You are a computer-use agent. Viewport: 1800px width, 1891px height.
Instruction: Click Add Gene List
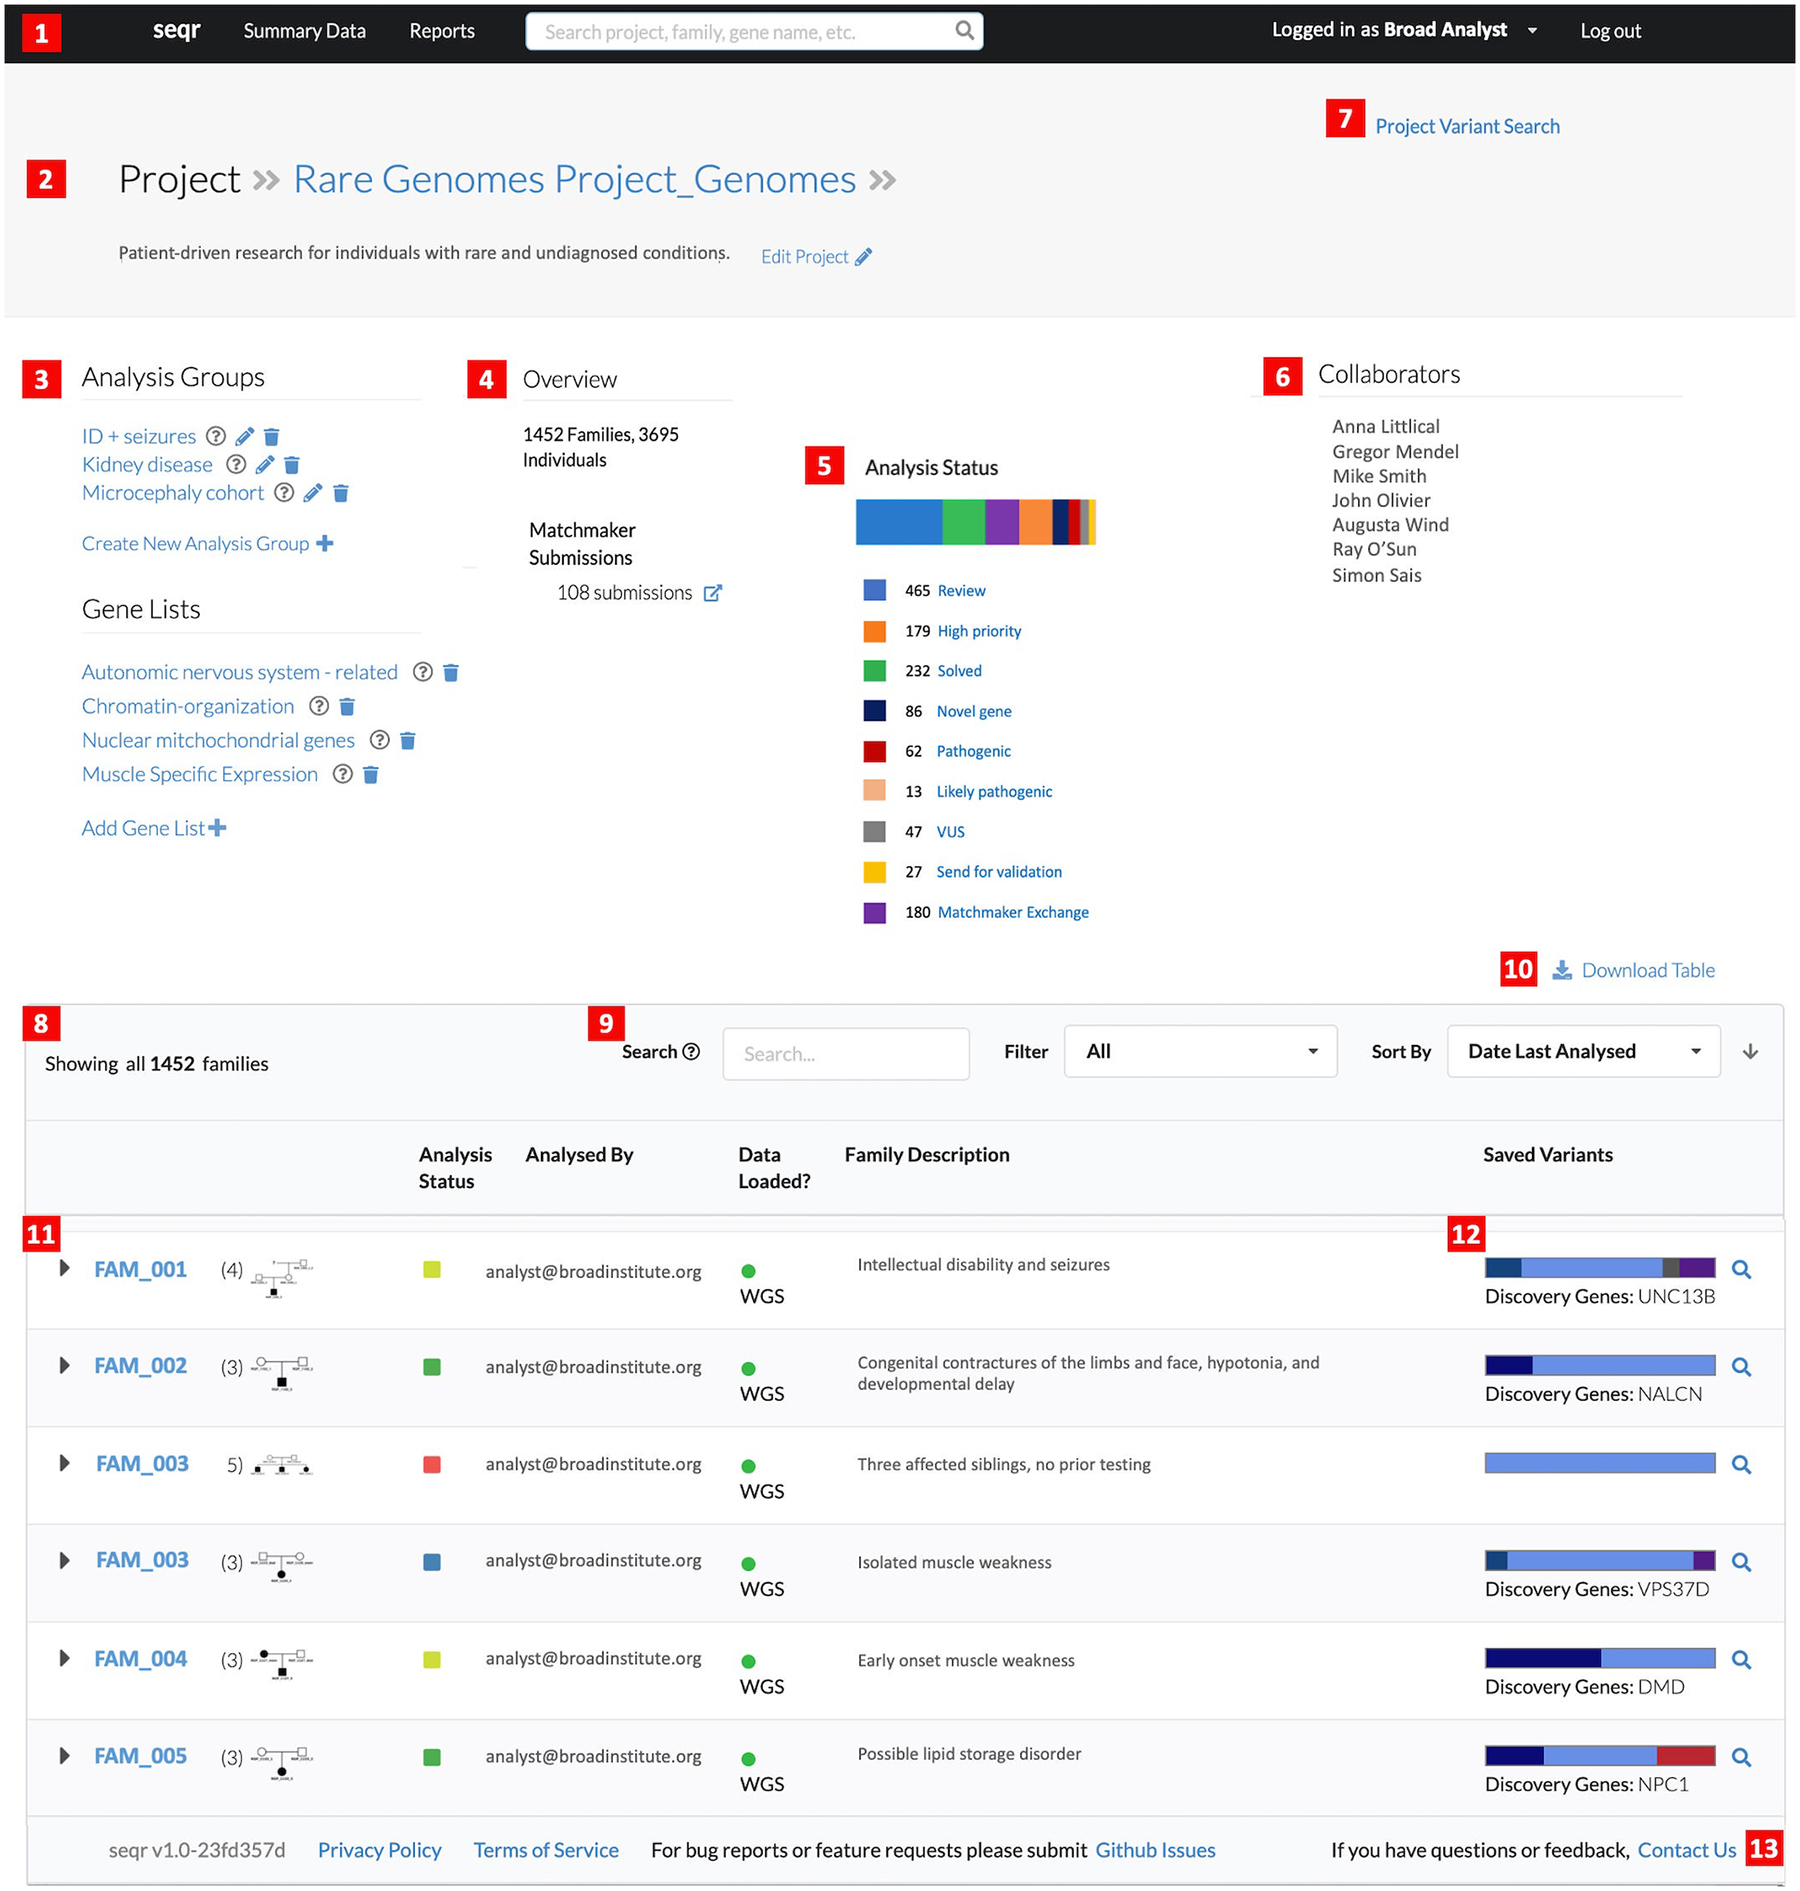pyautogui.click(x=154, y=828)
